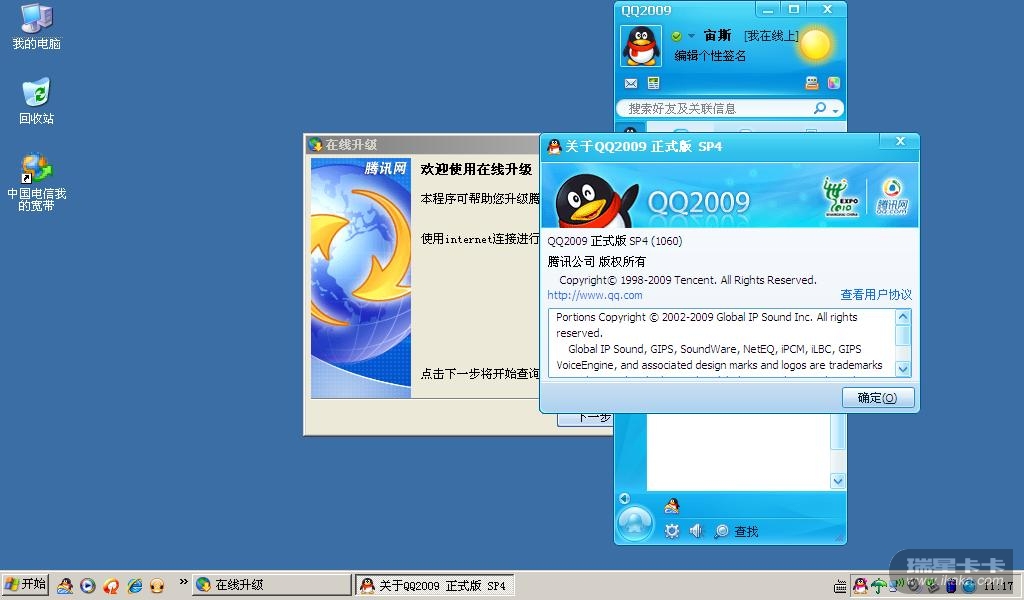Click the keyboard input method icon in the taskbar
The height and width of the screenshot is (600, 1024).
point(840,586)
